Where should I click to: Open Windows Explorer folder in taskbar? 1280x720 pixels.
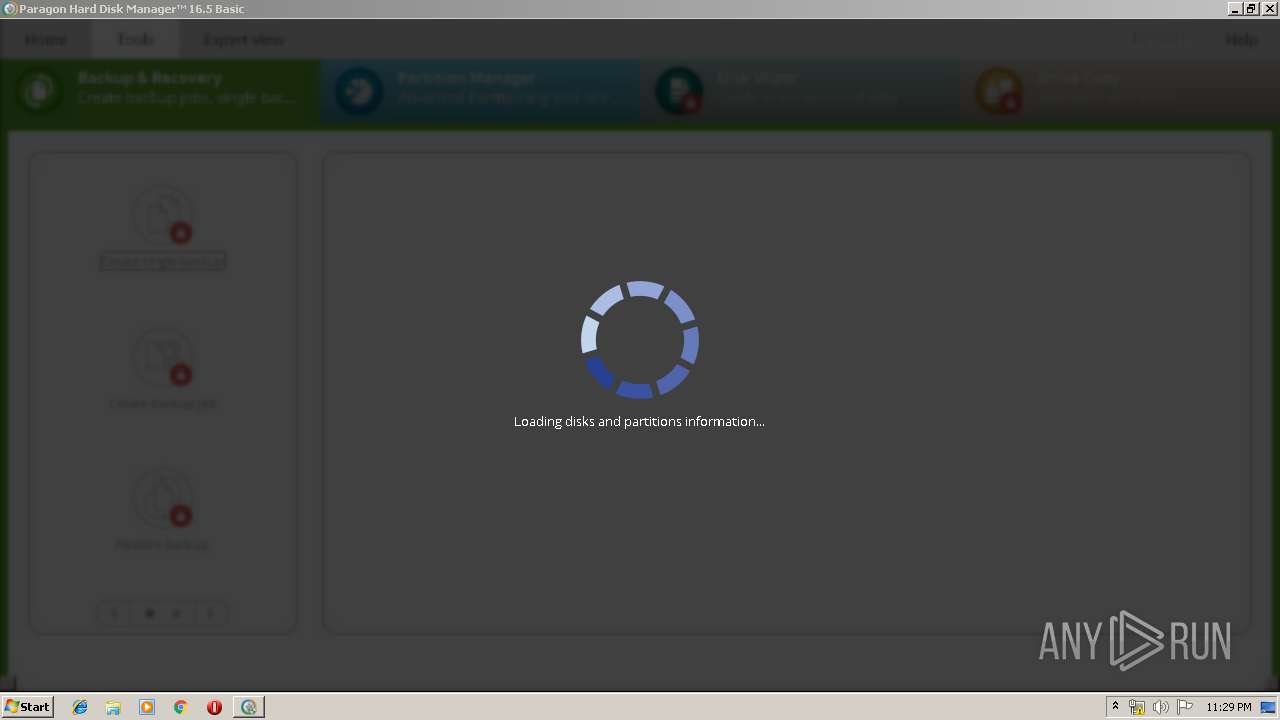(113, 707)
